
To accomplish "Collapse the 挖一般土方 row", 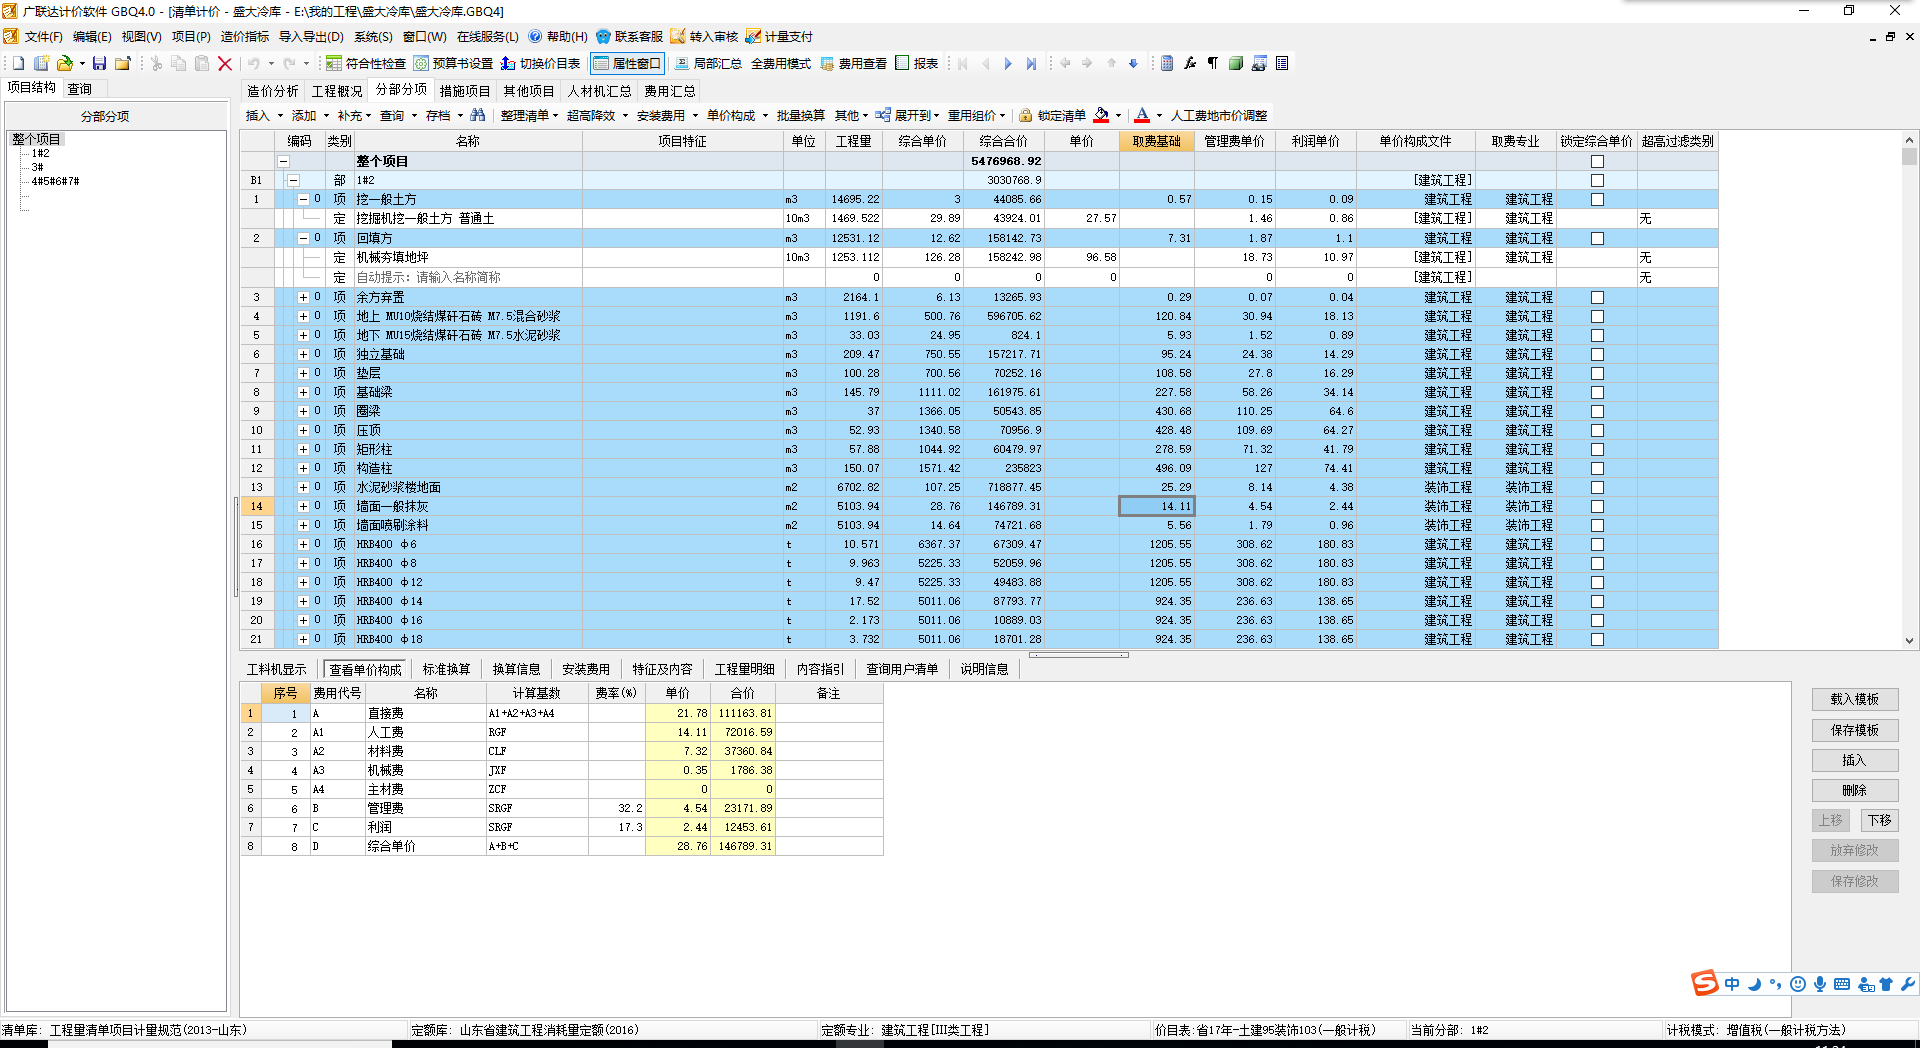I will click(x=303, y=199).
